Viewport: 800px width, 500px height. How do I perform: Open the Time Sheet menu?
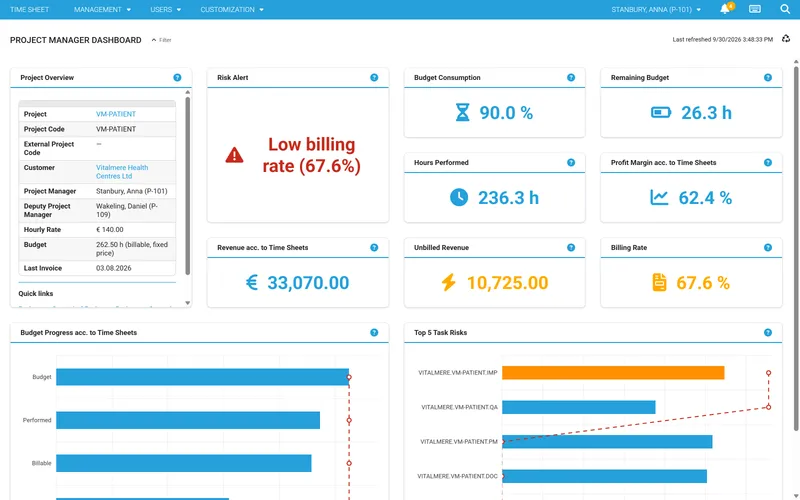click(30, 9)
